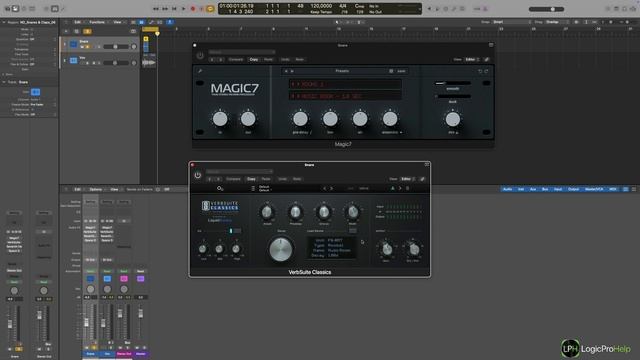Click the transport Fast Forward button
This screenshot has width=640, height=360.
165,9
